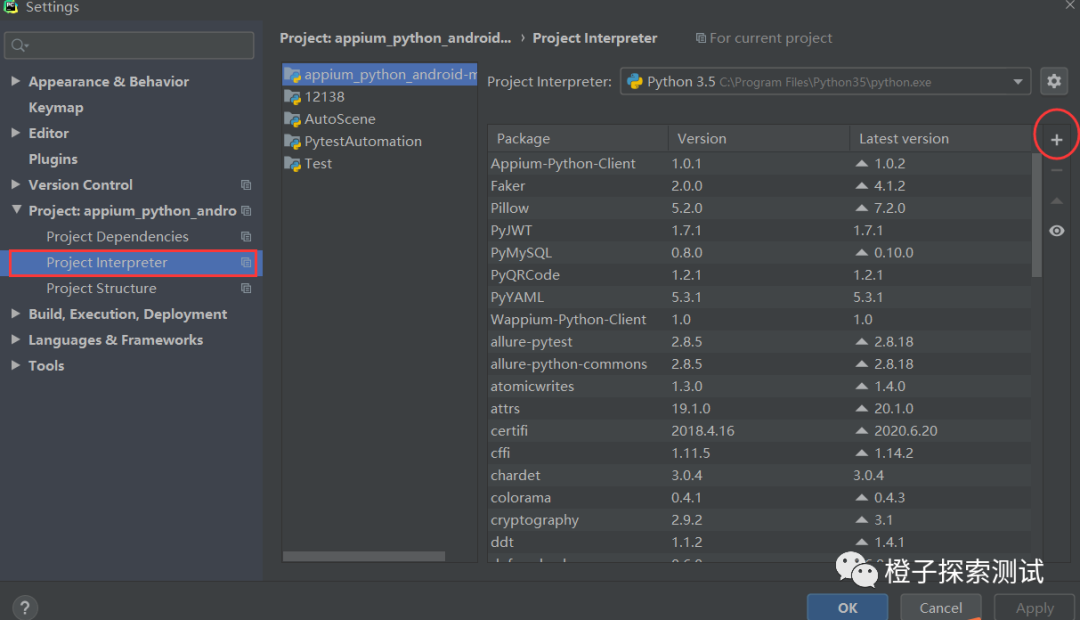This screenshot has width=1080, height=620.
Task: Select the chardet package row
Action: pyautogui.click(x=759, y=475)
